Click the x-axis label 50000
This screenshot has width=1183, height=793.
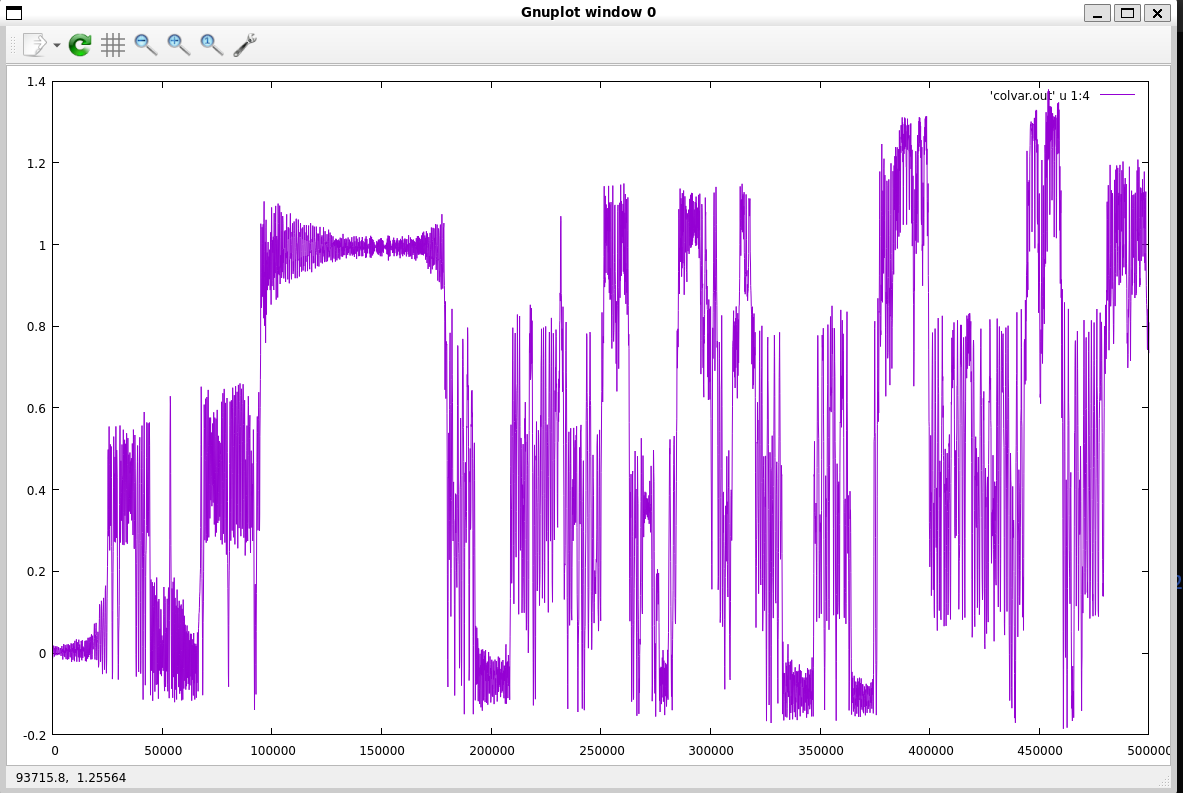[163, 751]
